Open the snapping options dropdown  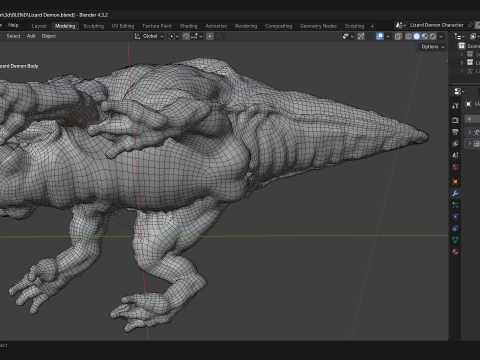(197, 36)
